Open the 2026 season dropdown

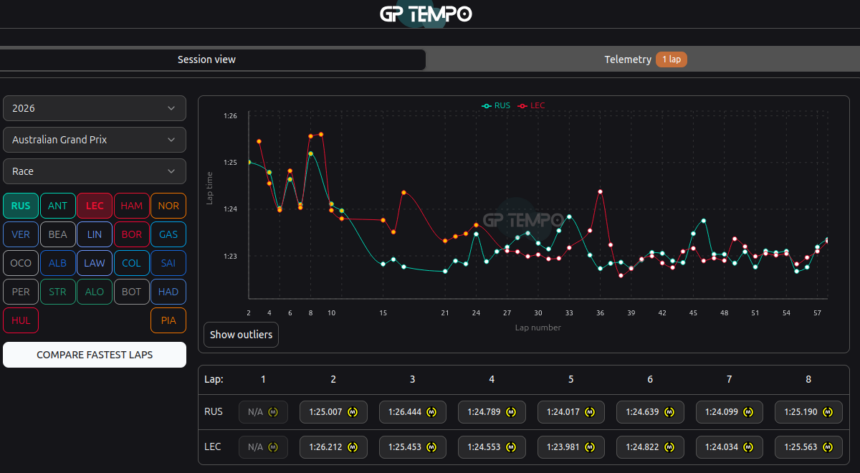pos(94,108)
